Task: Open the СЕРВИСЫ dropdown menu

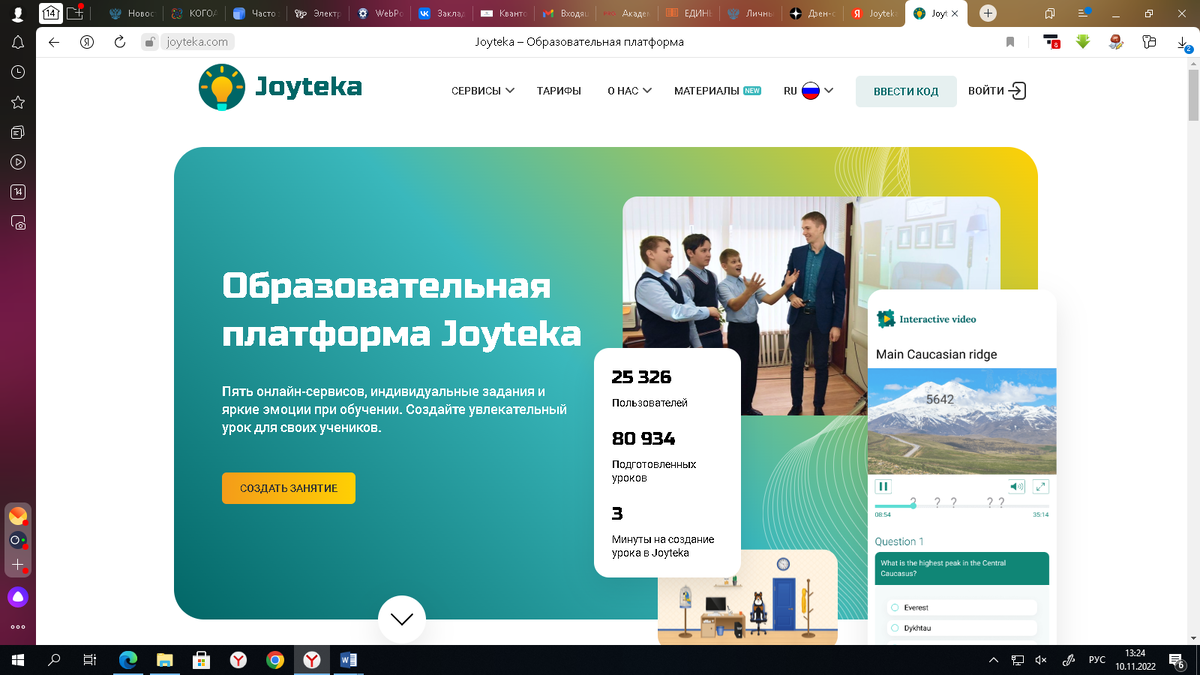Action: (482, 91)
